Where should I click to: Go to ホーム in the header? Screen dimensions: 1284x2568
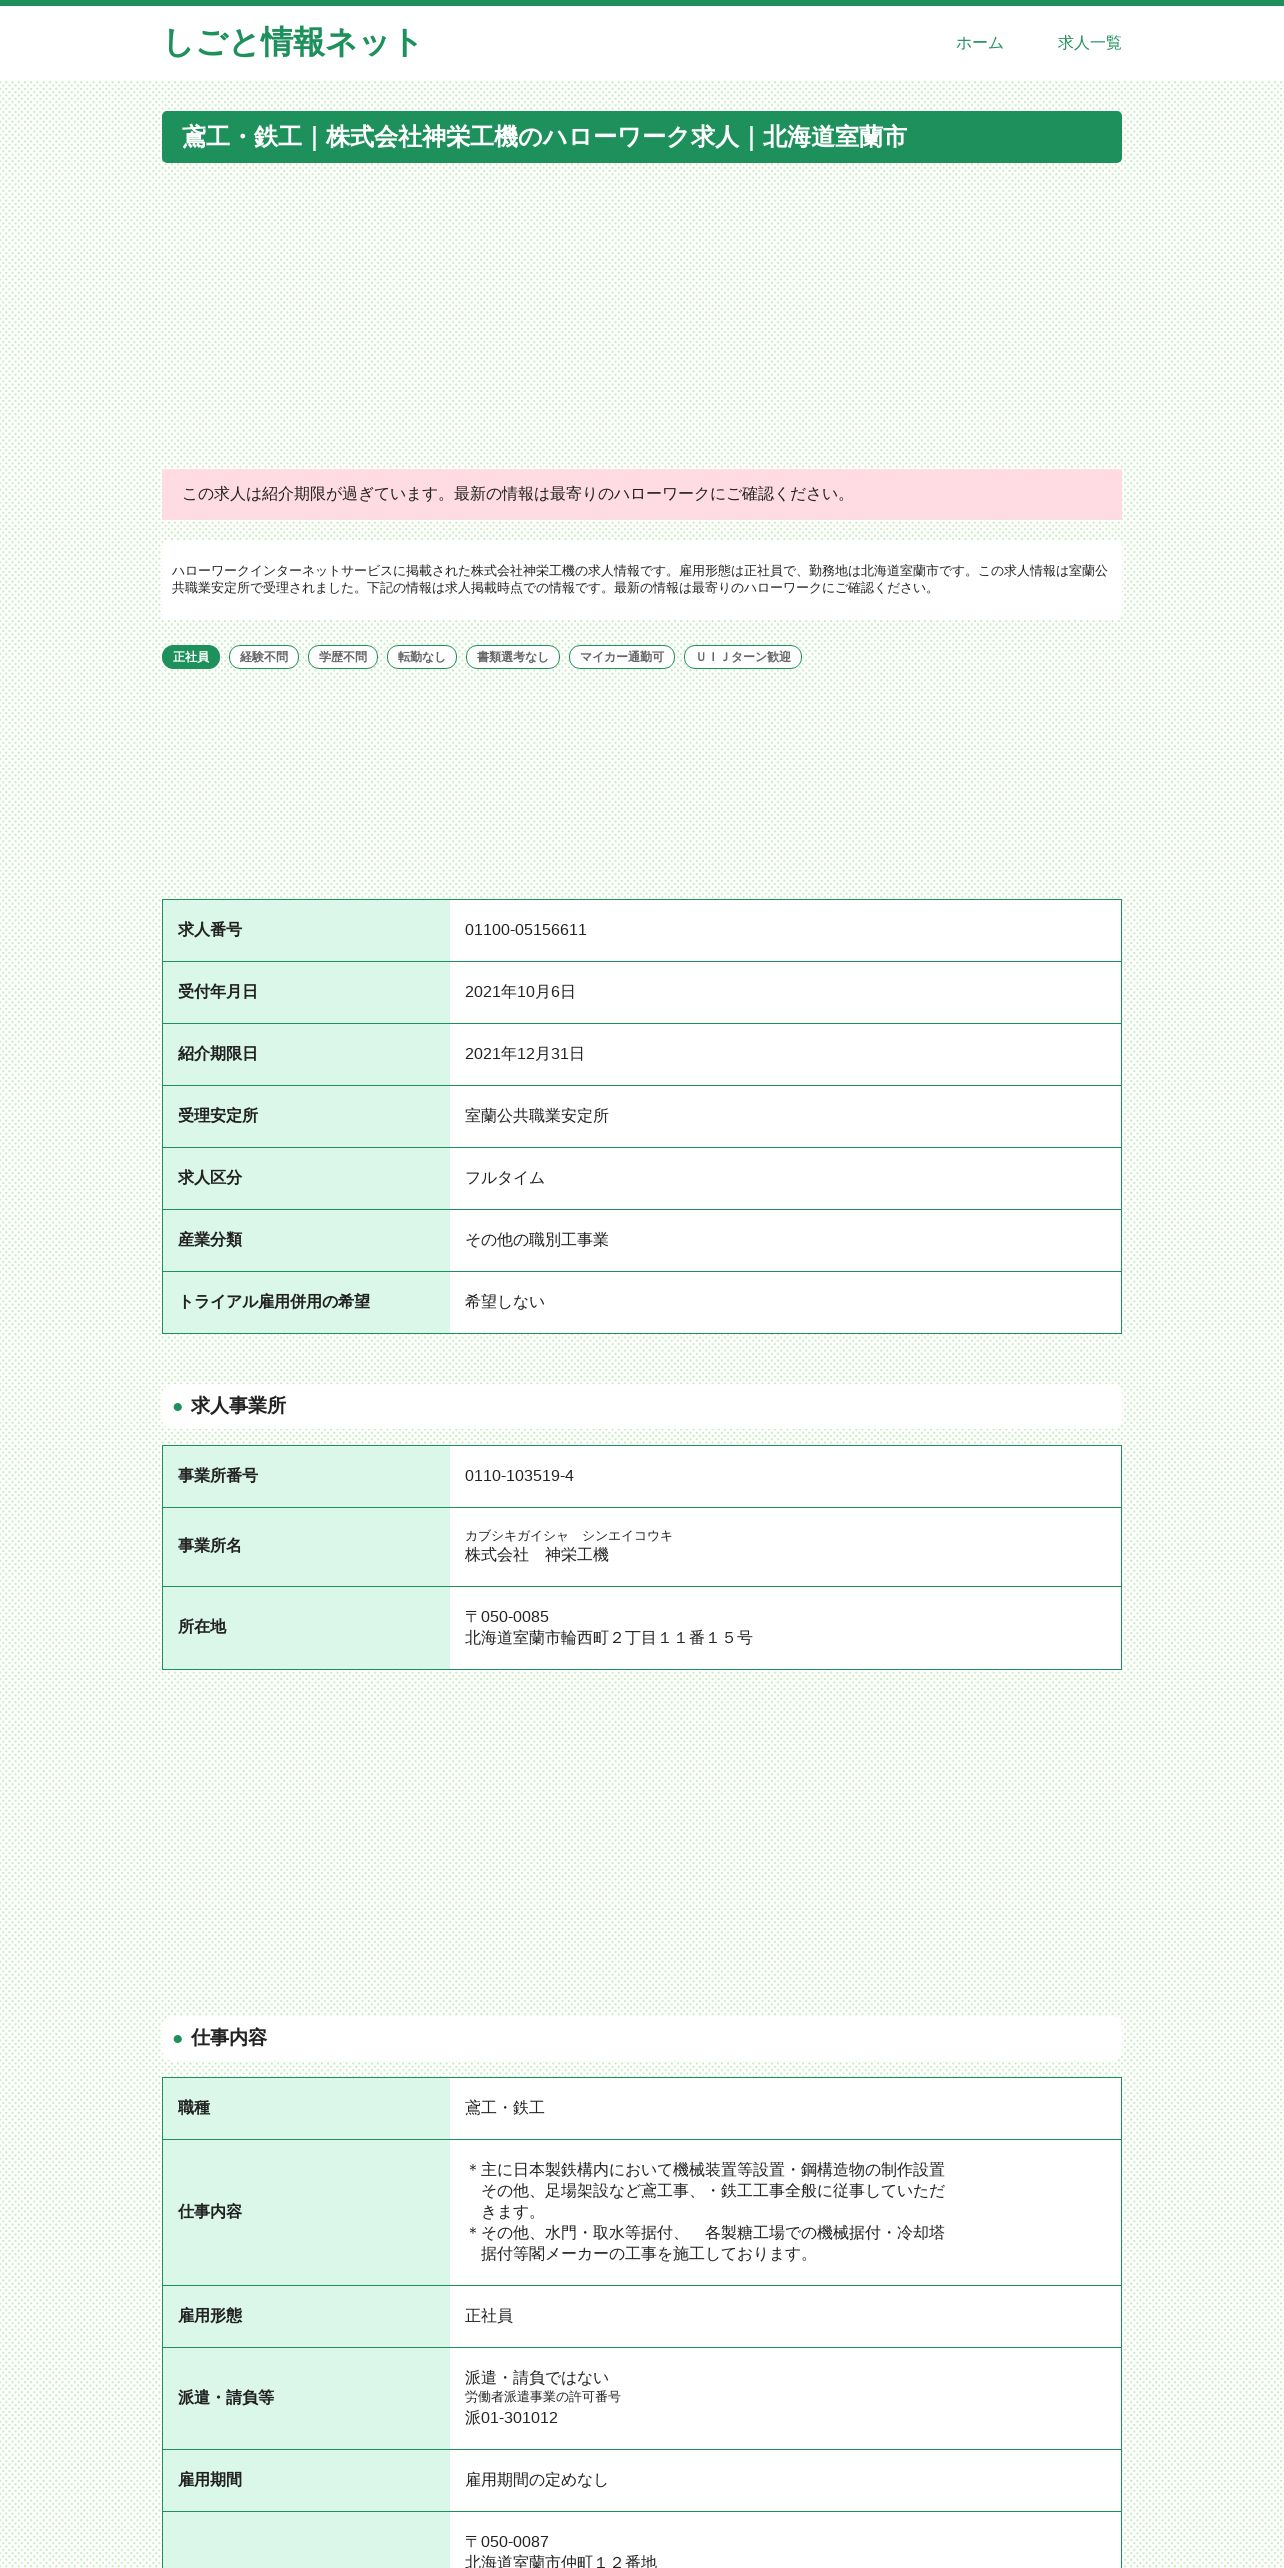tap(979, 43)
